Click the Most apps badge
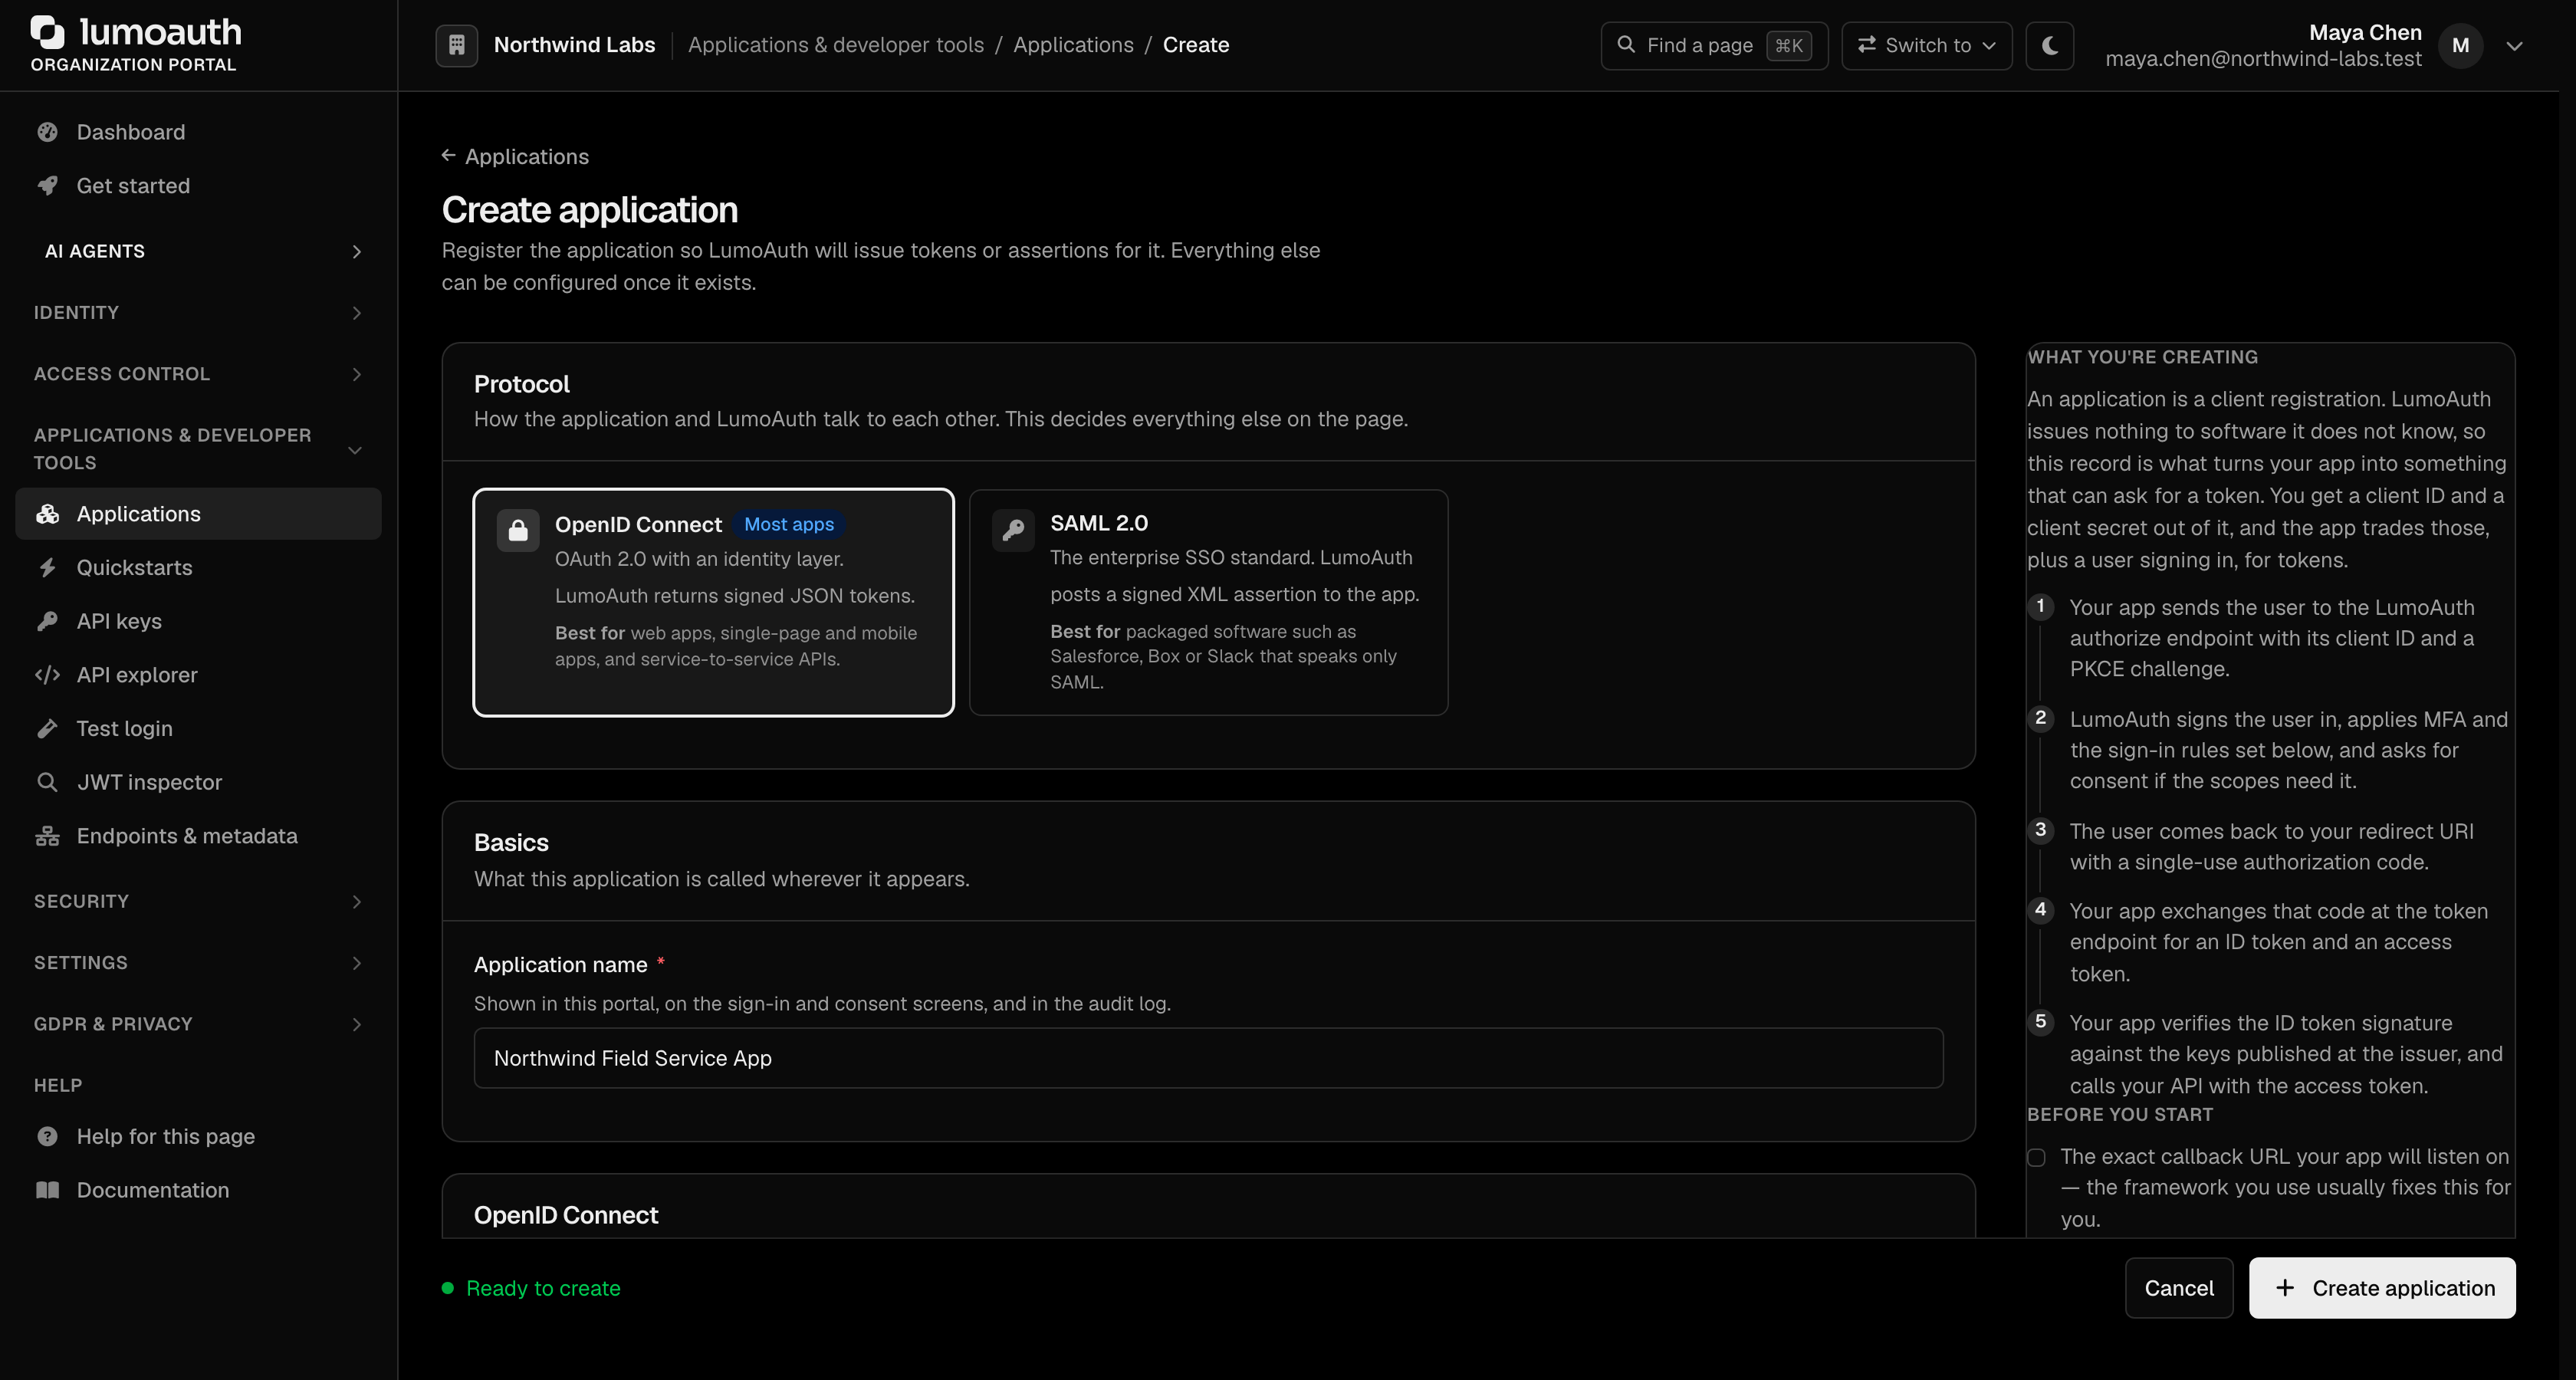Screen dimensions: 2576x1380 (x=789, y=524)
